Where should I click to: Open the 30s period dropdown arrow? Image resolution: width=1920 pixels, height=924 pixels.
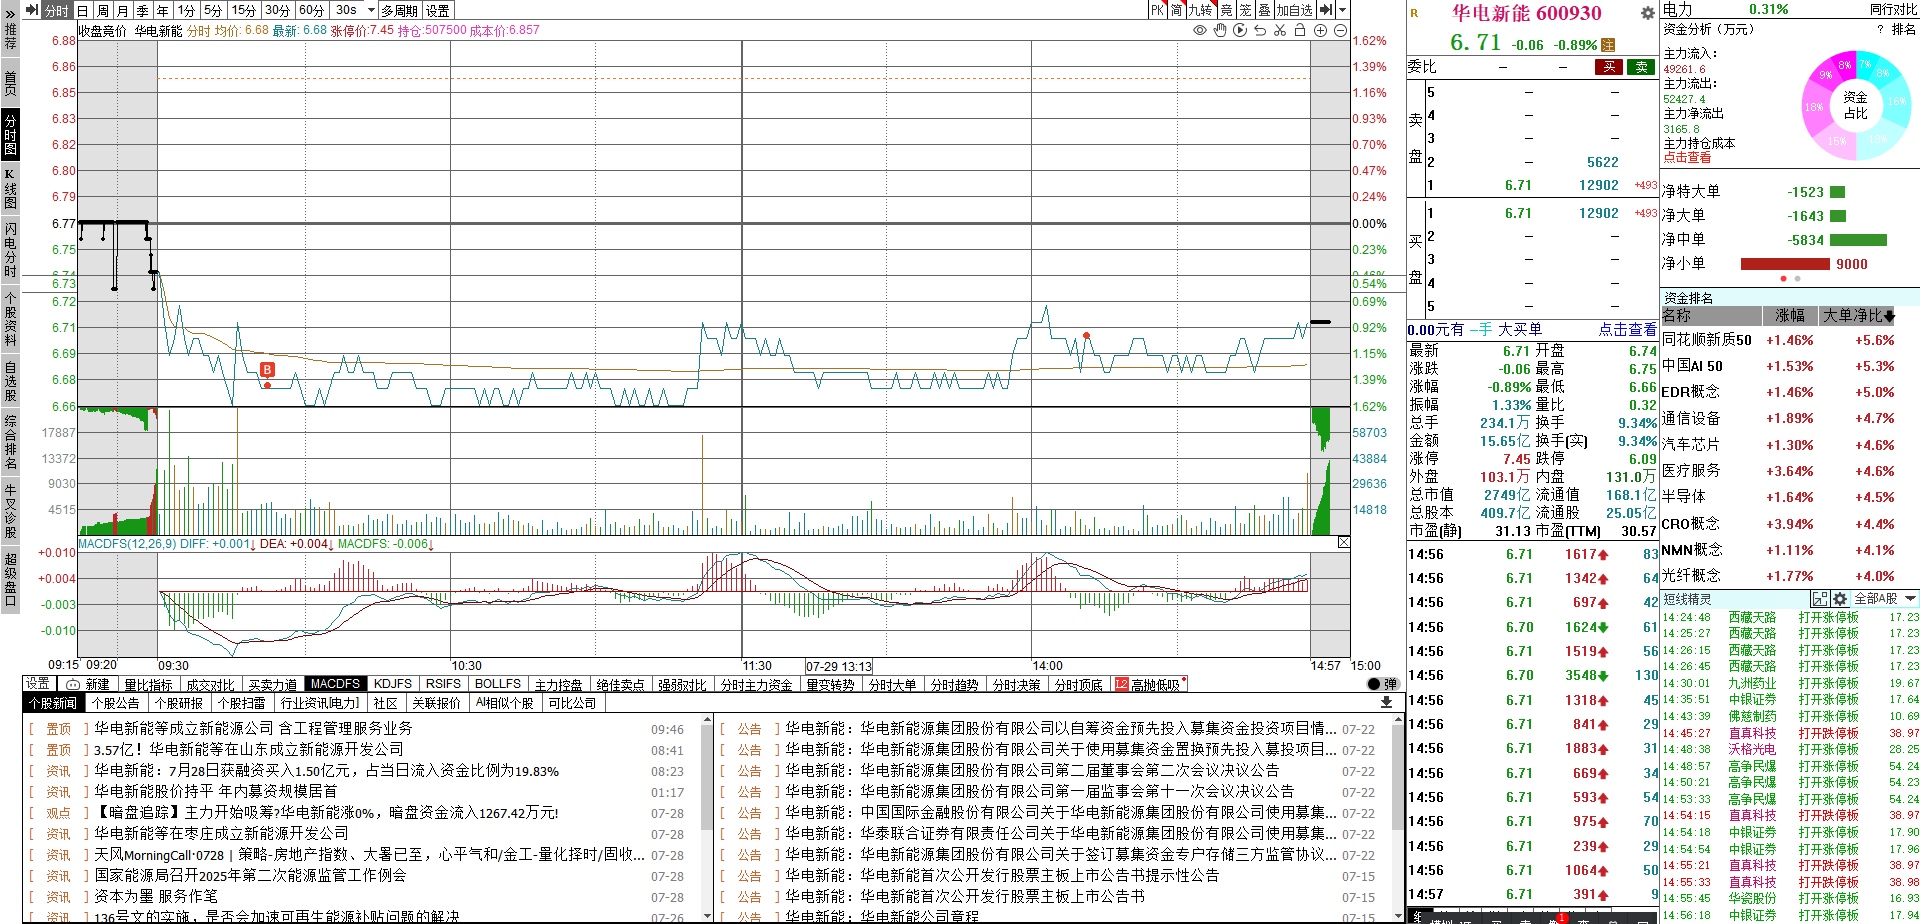tap(371, 10)
